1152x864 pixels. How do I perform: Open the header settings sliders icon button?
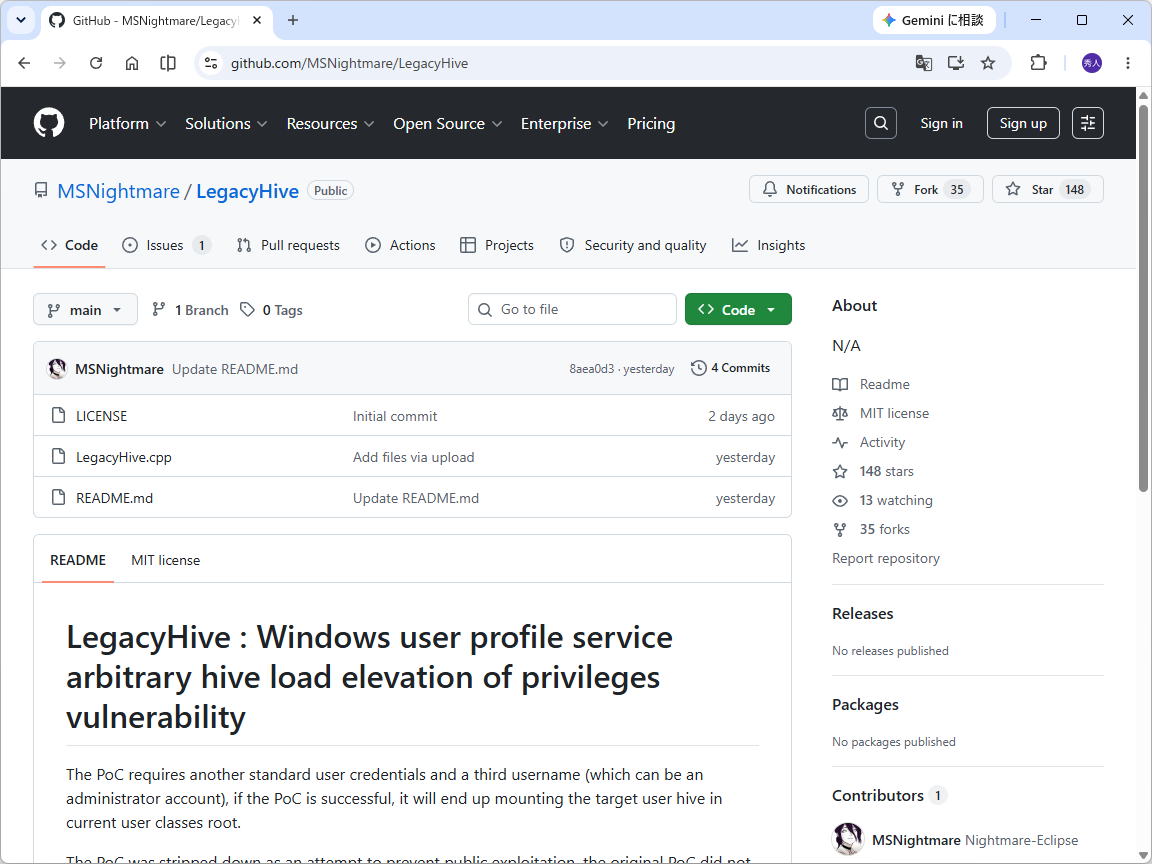coord(1087,123)
